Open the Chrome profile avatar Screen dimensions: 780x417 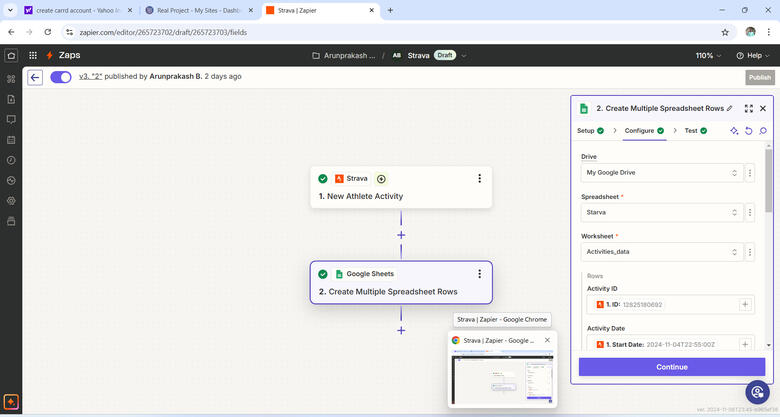coord(750,32)
